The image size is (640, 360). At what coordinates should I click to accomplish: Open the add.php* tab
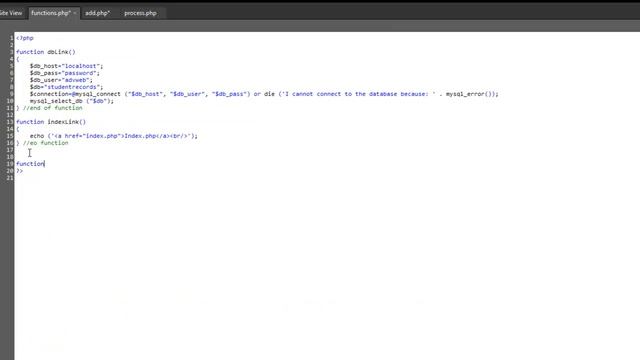coord(97,13)
